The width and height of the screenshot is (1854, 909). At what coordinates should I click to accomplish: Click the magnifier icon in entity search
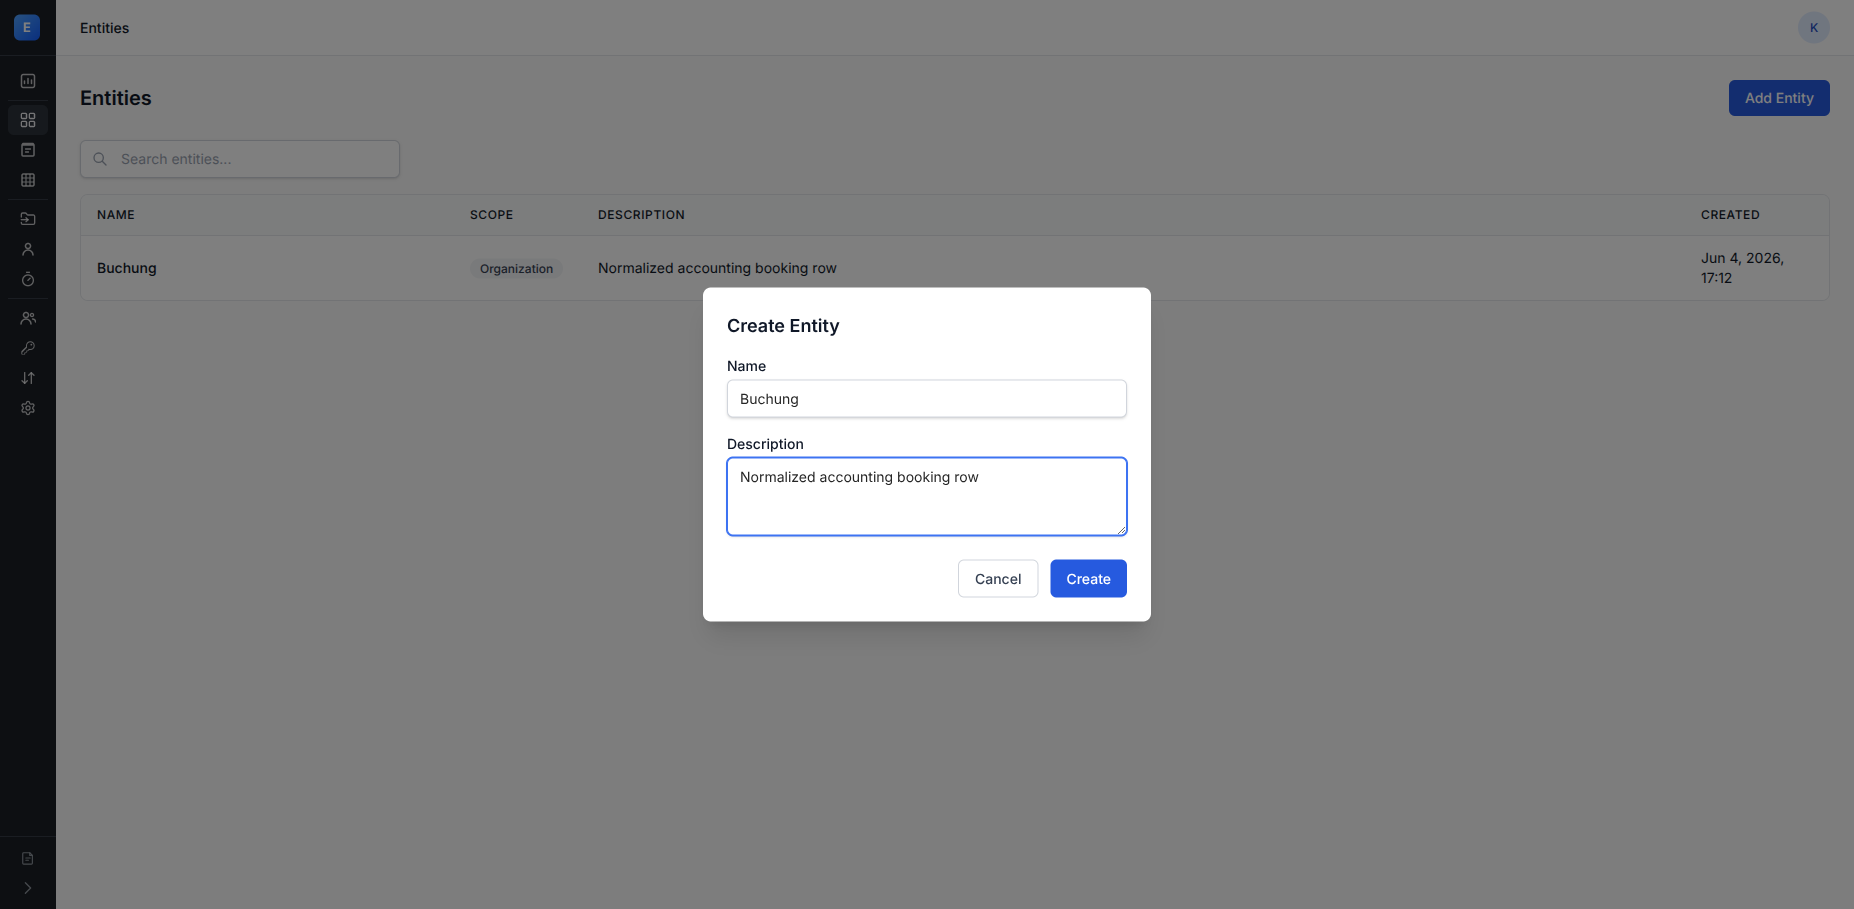pos(100,159)
